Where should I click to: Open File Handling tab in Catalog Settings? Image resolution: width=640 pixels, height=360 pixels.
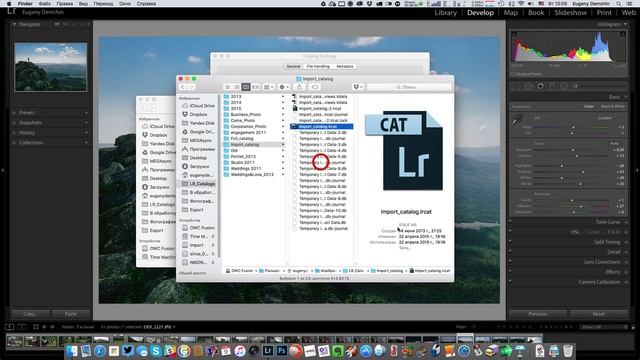(318, 66)
